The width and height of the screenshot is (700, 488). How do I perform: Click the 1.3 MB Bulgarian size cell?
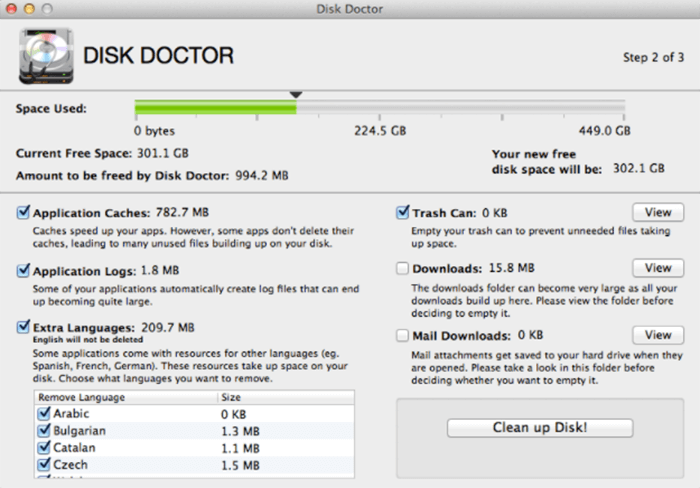click(240, 431)
